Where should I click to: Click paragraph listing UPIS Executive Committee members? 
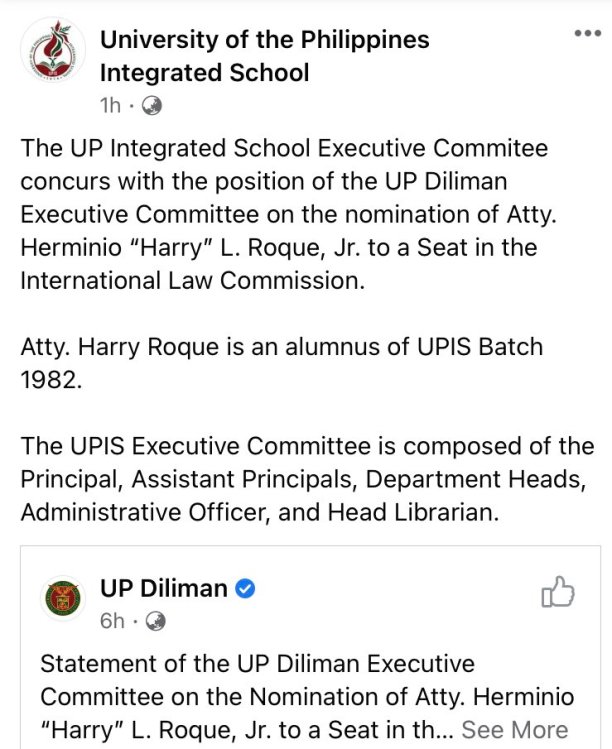point(306,478)
